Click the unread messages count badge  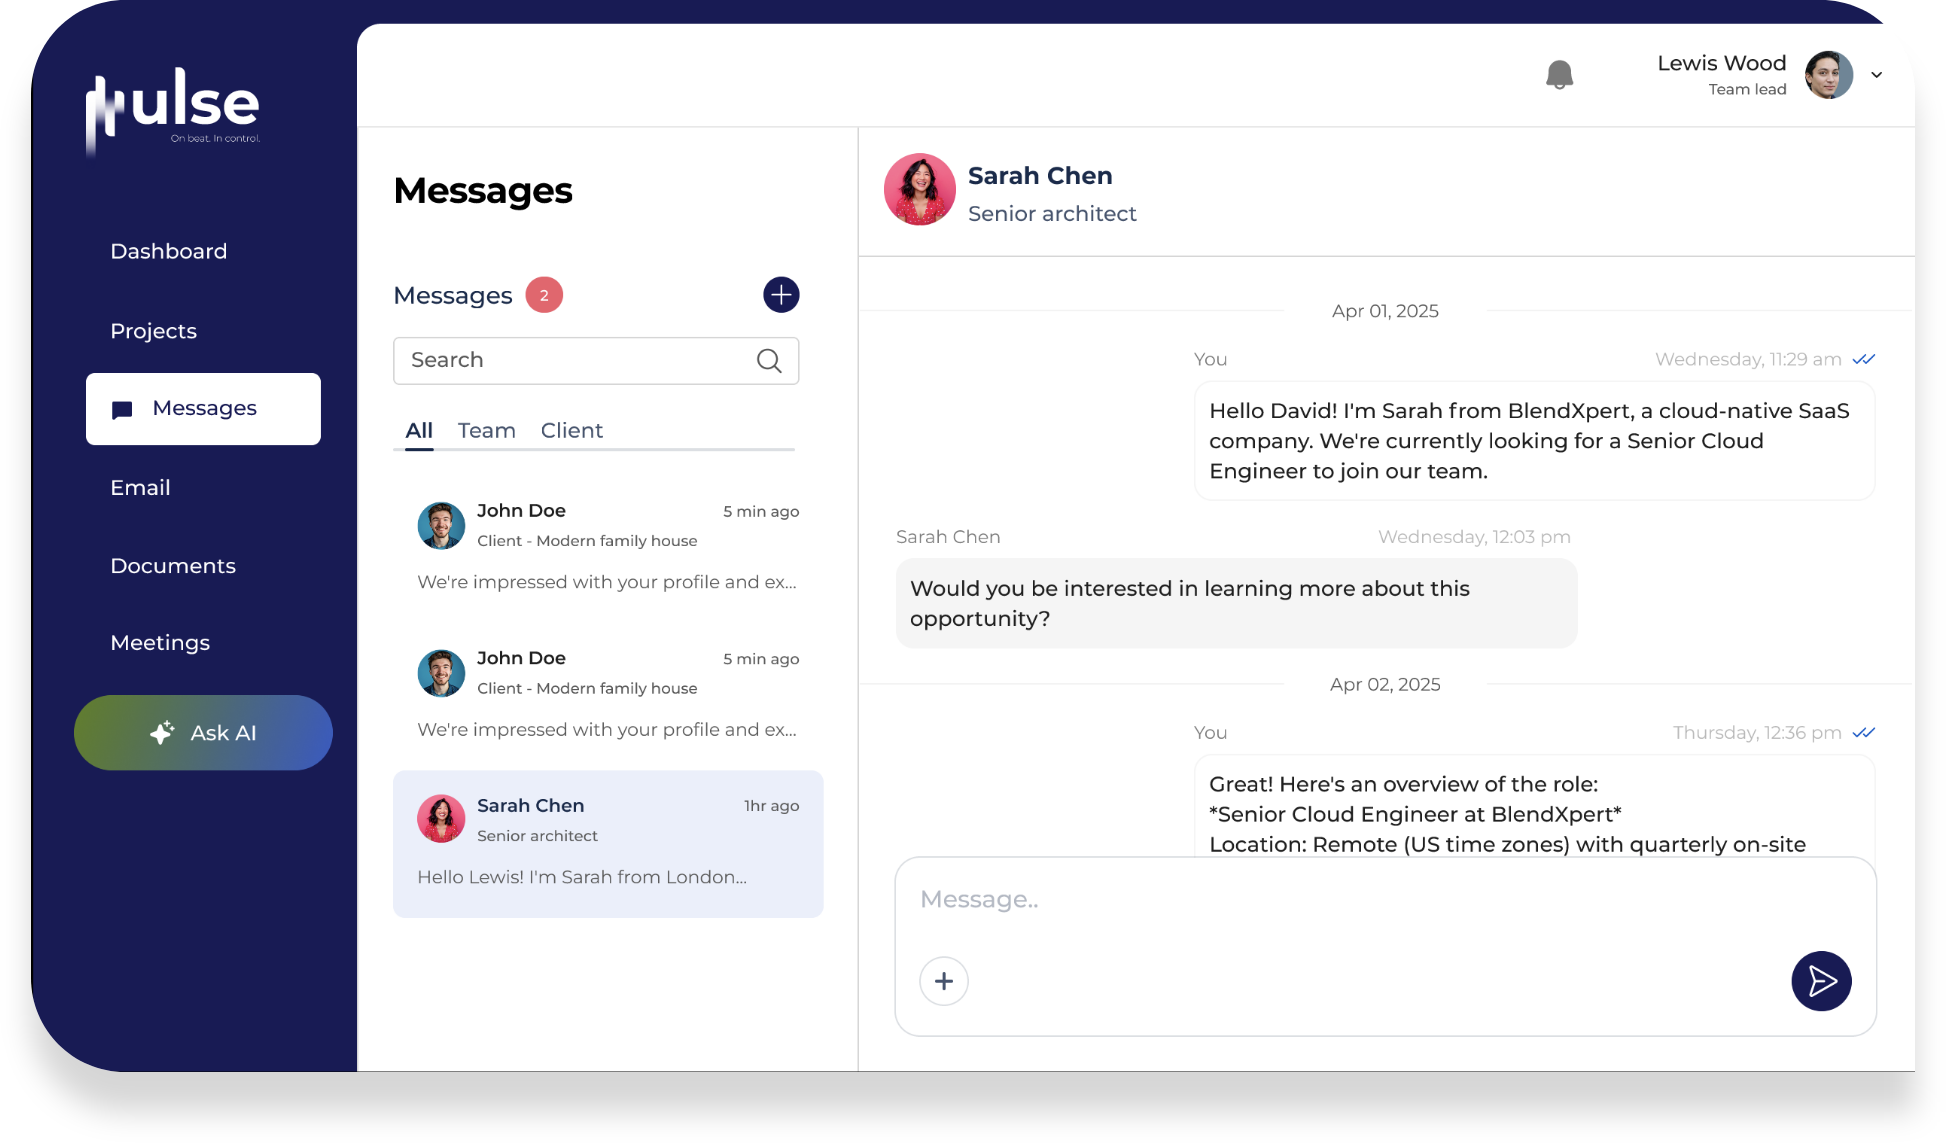[x=544, y=295]
